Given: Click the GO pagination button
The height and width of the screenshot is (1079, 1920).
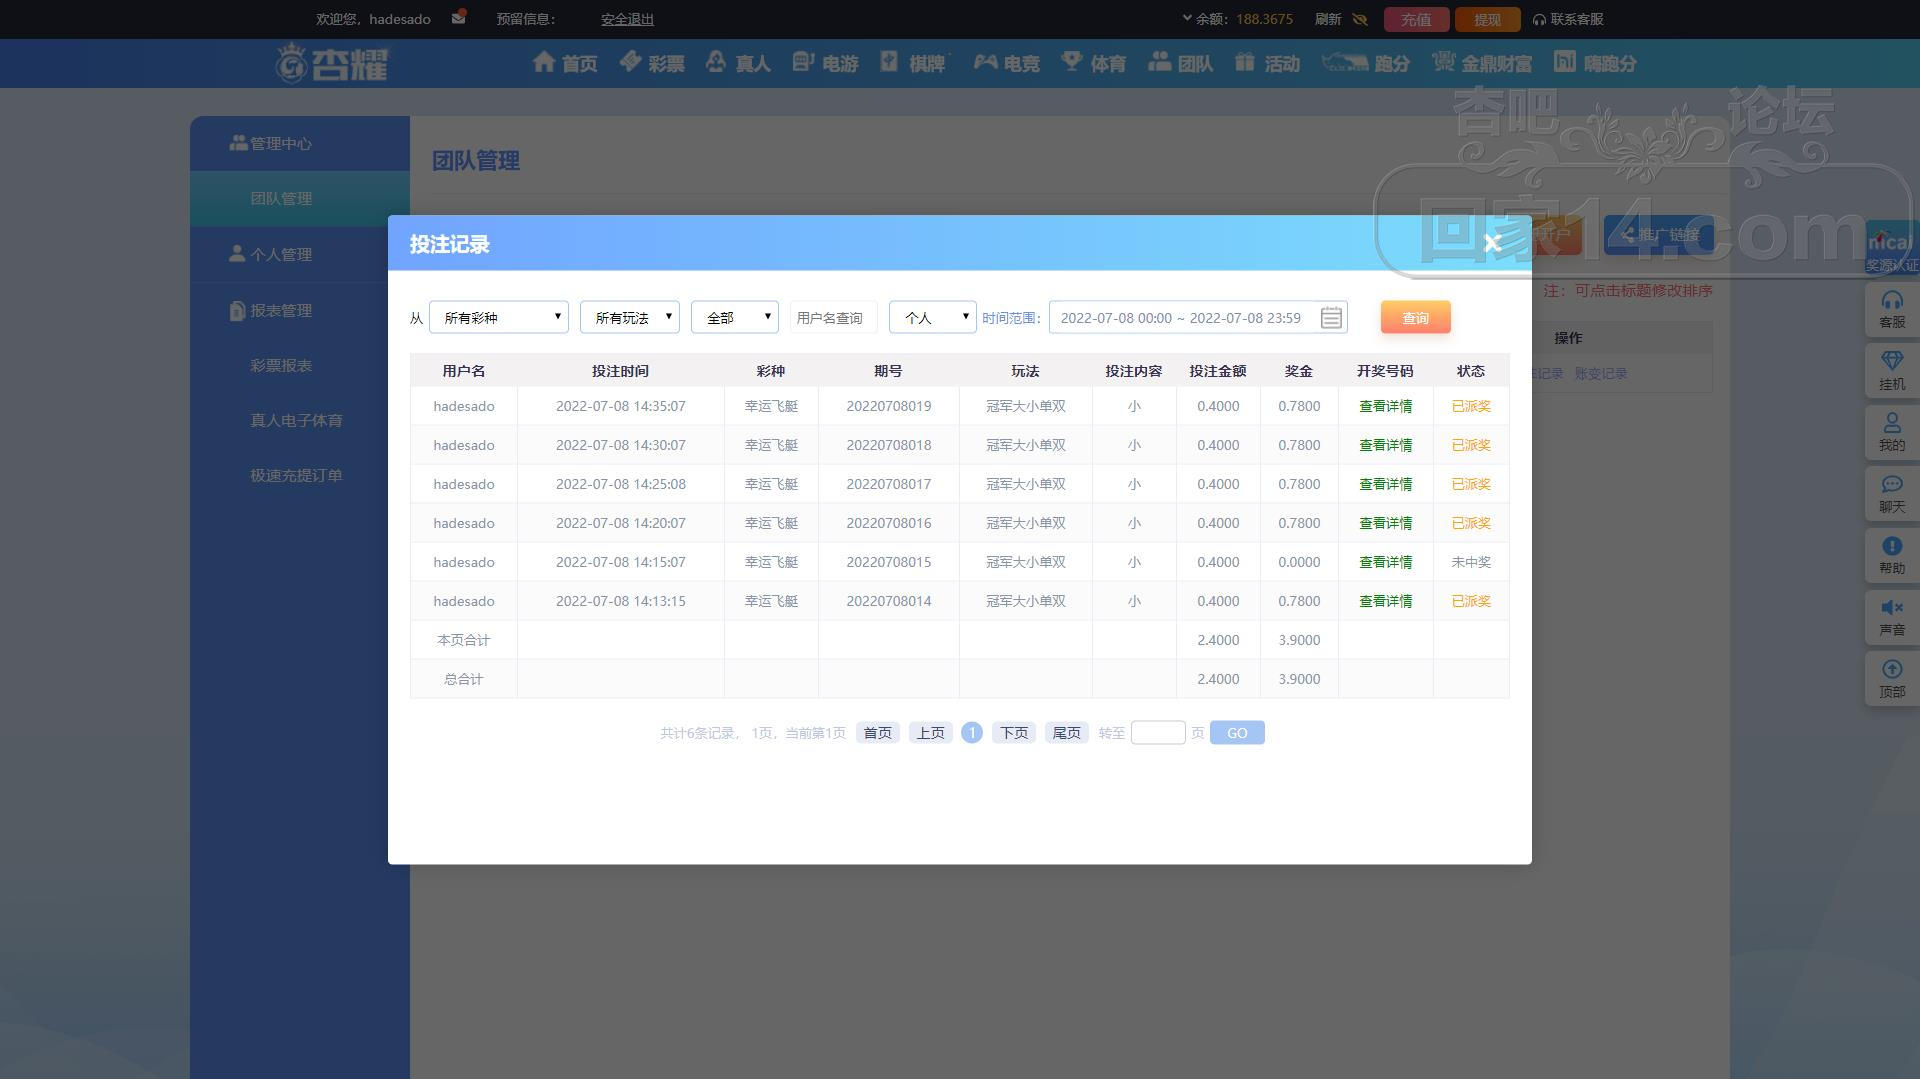Looking at the screenshot, I should tap(1237, 733).
